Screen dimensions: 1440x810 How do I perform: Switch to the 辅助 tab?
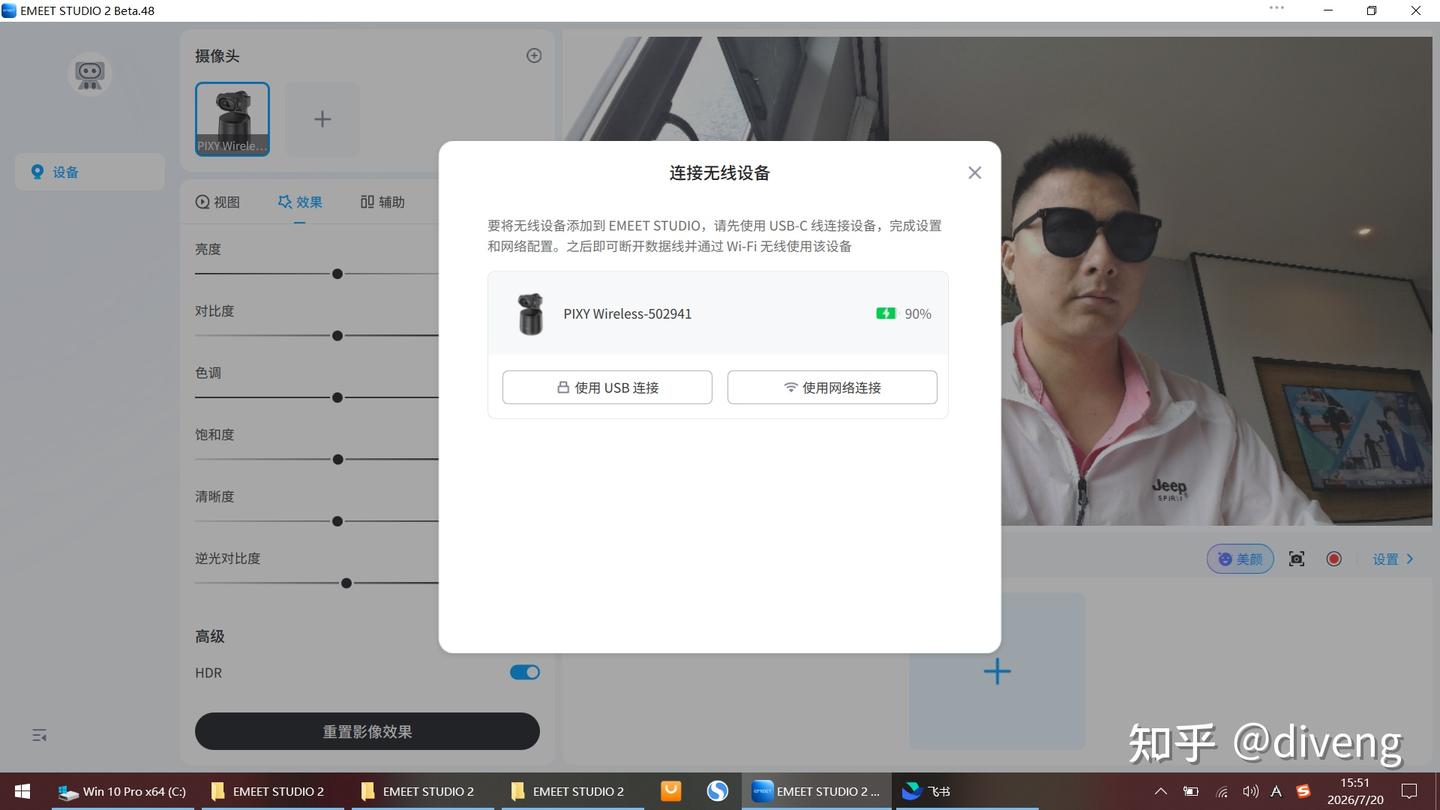coord(382,202)
